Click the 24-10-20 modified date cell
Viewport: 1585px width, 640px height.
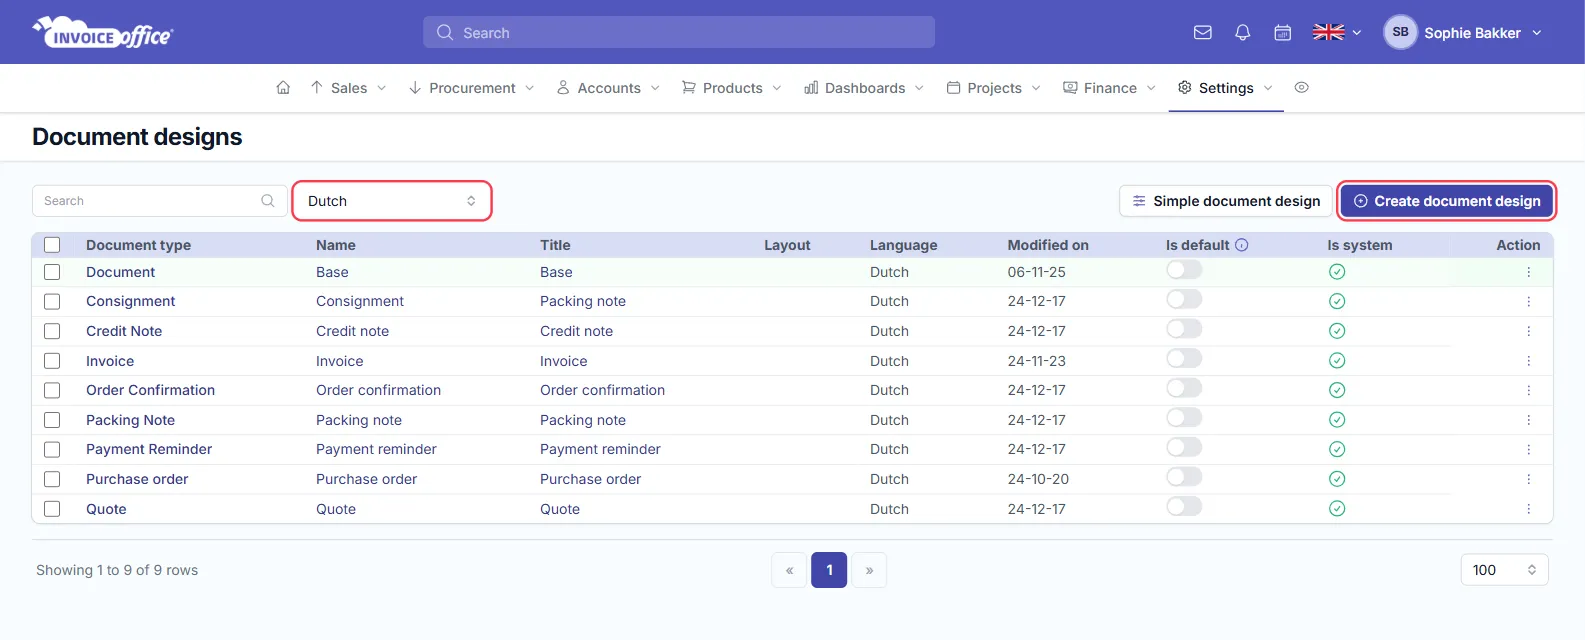(x=1038, y=479)
